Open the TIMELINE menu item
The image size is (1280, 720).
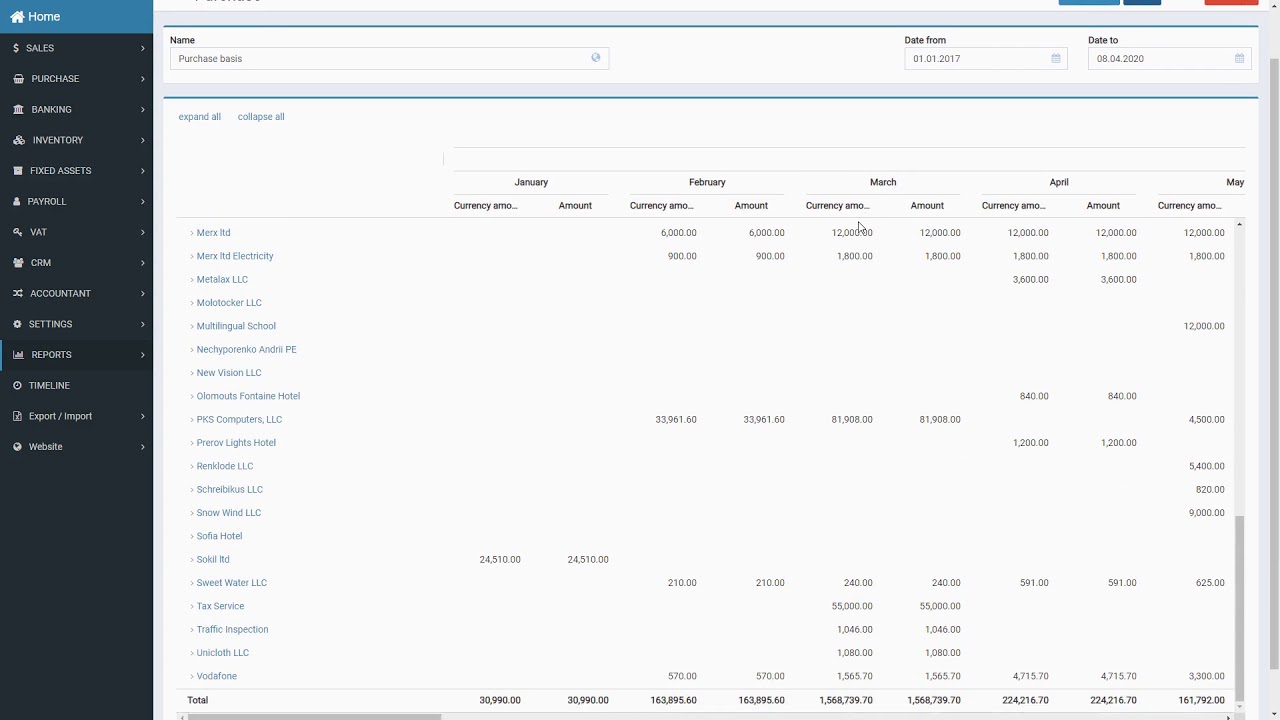click(x=77, y=385)
